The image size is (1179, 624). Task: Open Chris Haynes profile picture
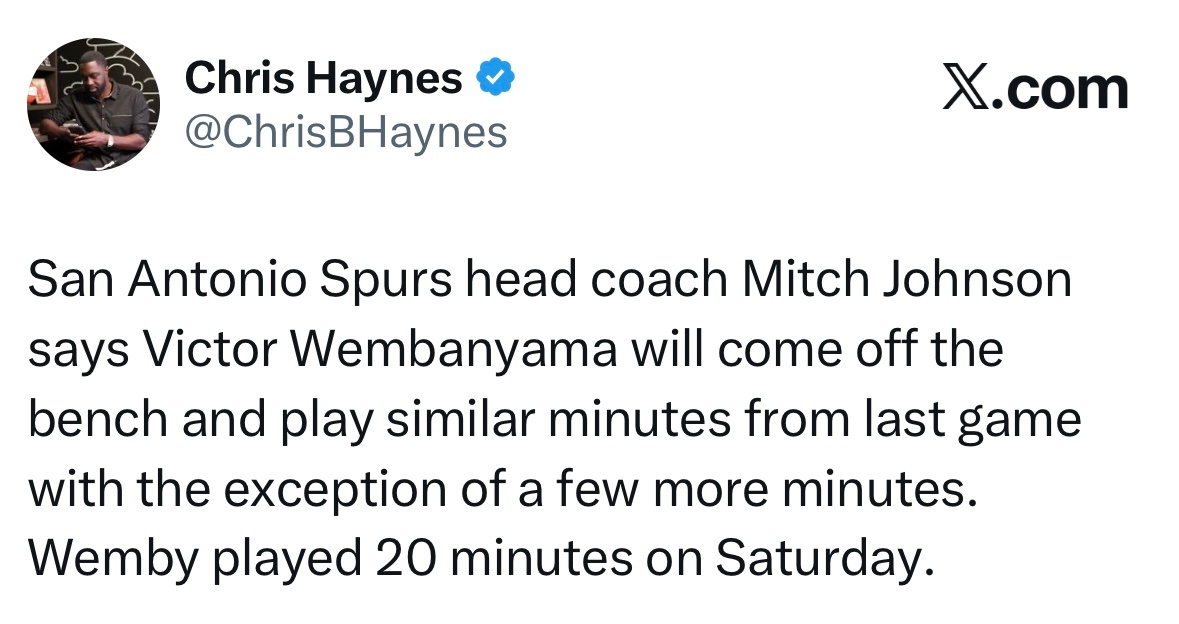pos(92,106)
